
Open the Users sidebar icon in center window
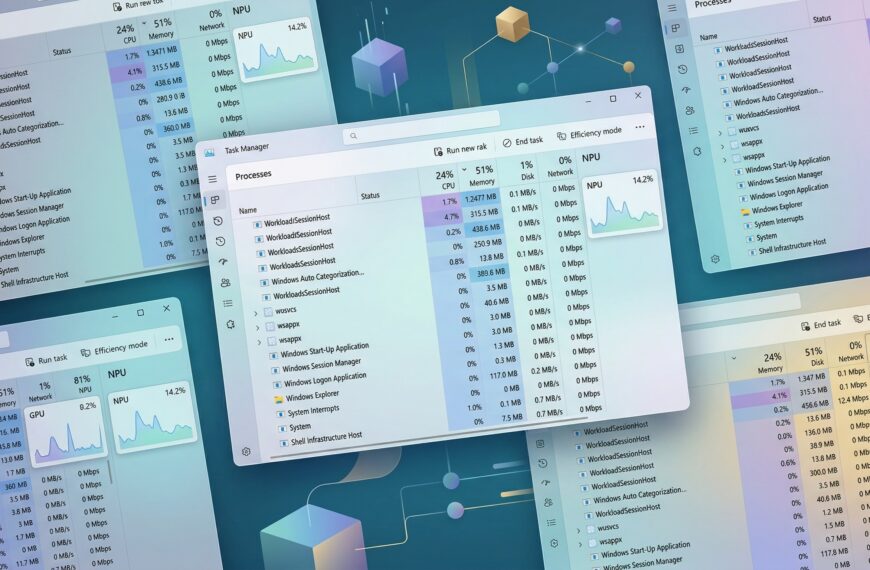tap(225, 283)
